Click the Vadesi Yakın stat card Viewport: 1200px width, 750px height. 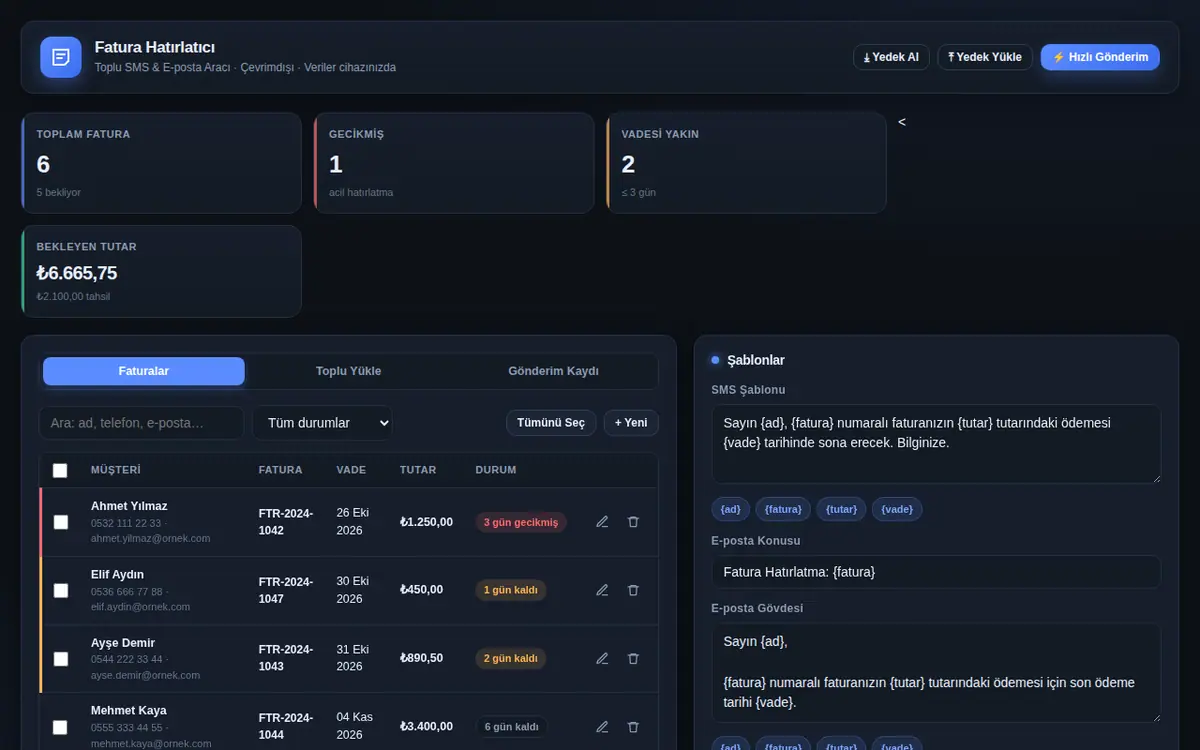click(746, 163)
